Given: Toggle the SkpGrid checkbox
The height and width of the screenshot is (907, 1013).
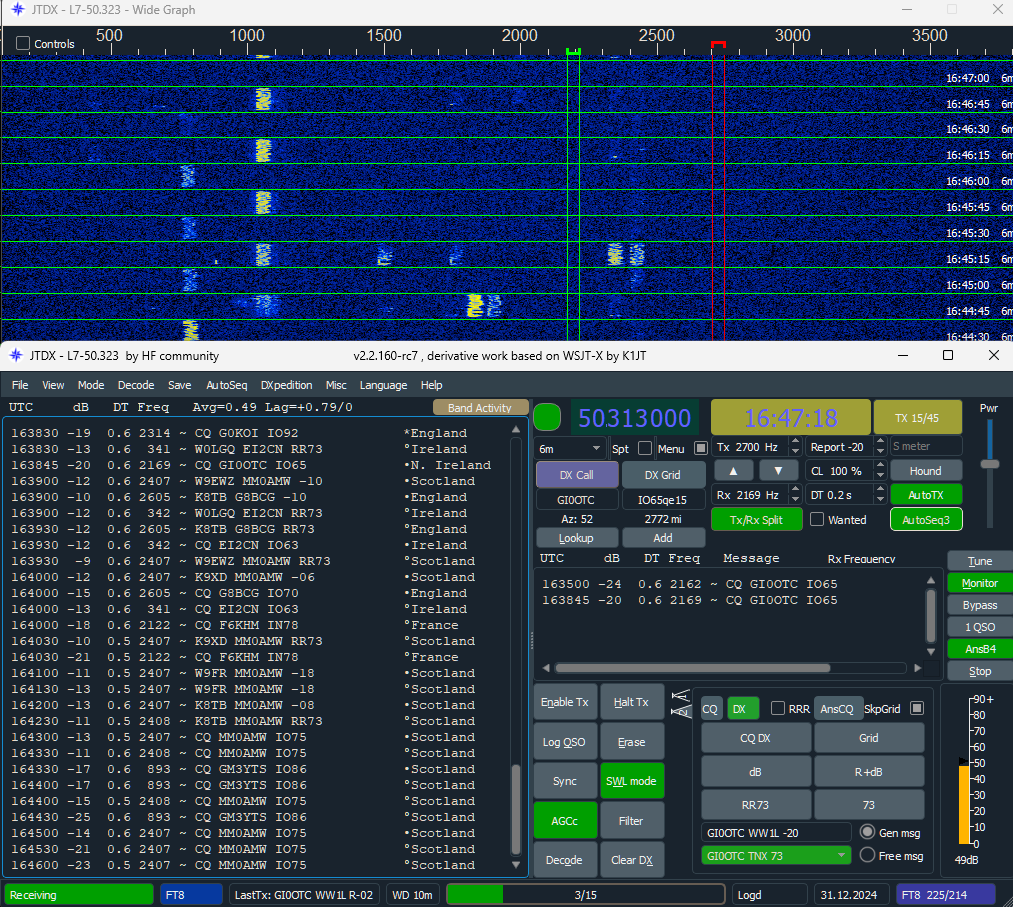Looking at the screenshot, I should coord(917,709).
